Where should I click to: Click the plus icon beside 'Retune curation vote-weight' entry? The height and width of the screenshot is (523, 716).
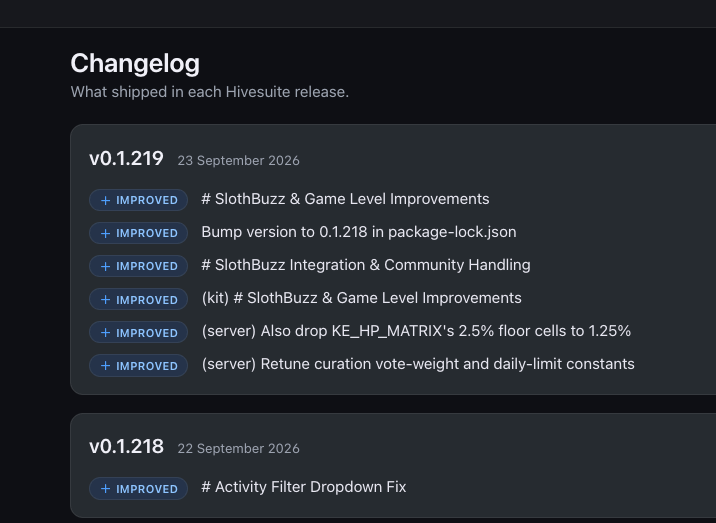click(x=105, y=365)
